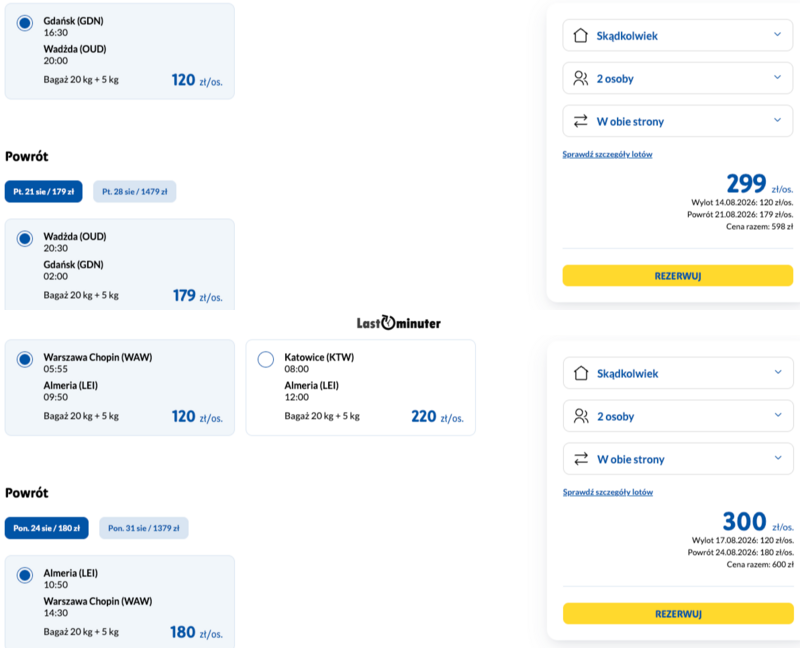The height and width of the screenshot is (648, 800).
Task: Click the people icon beside lower 2 osoby
Action: tap(581, 416)
